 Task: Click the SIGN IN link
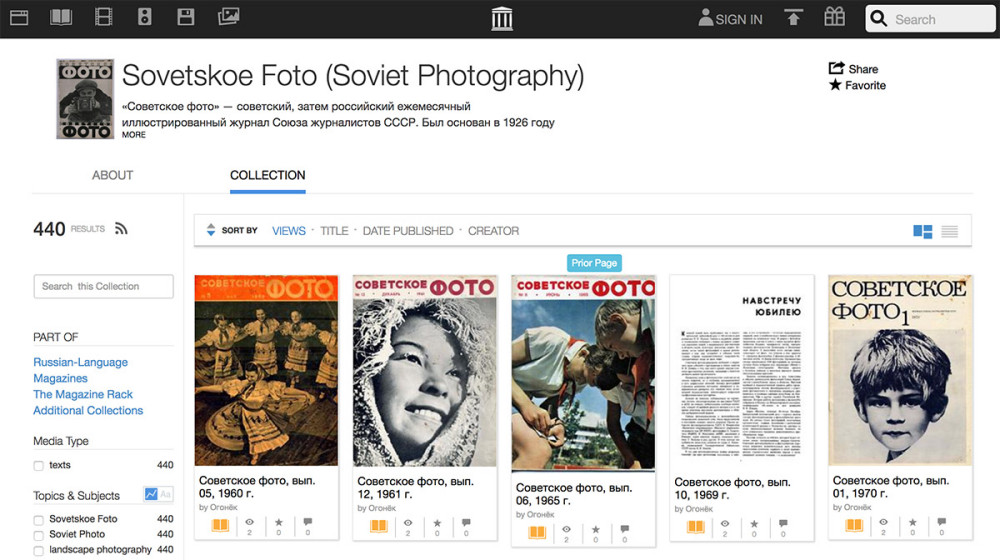(730, 18)
